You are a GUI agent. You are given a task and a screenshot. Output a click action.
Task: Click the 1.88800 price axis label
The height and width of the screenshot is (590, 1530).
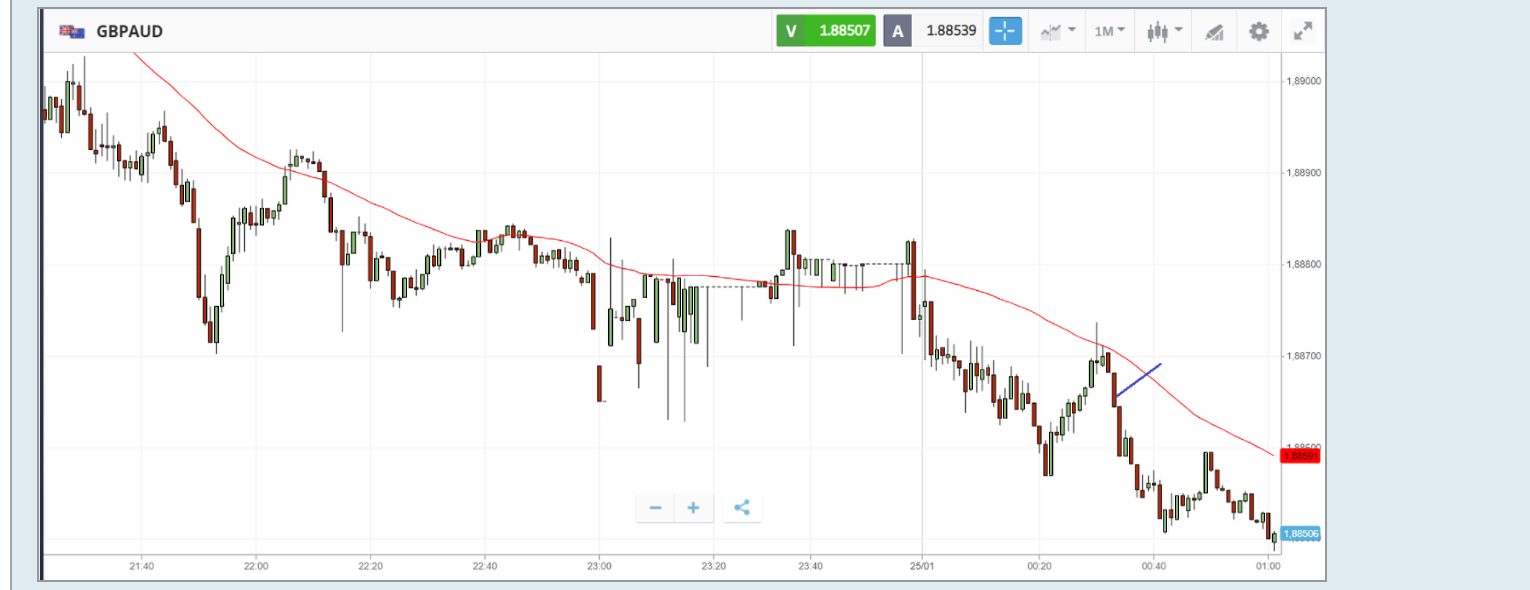[1302, 265]
